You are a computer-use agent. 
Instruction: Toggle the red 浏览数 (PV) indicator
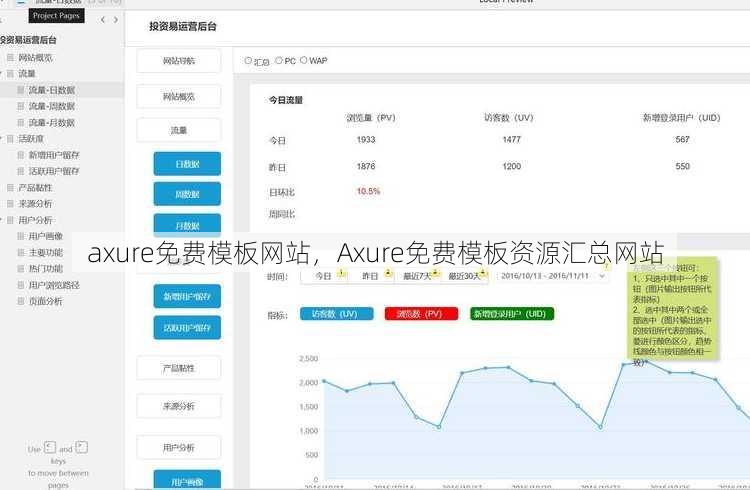421,314
